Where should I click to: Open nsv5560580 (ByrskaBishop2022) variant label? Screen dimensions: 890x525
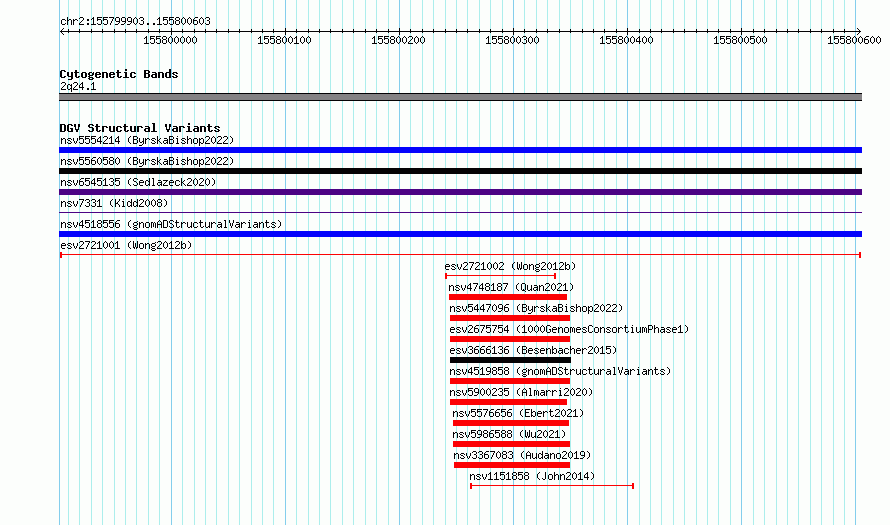point(147,161)
